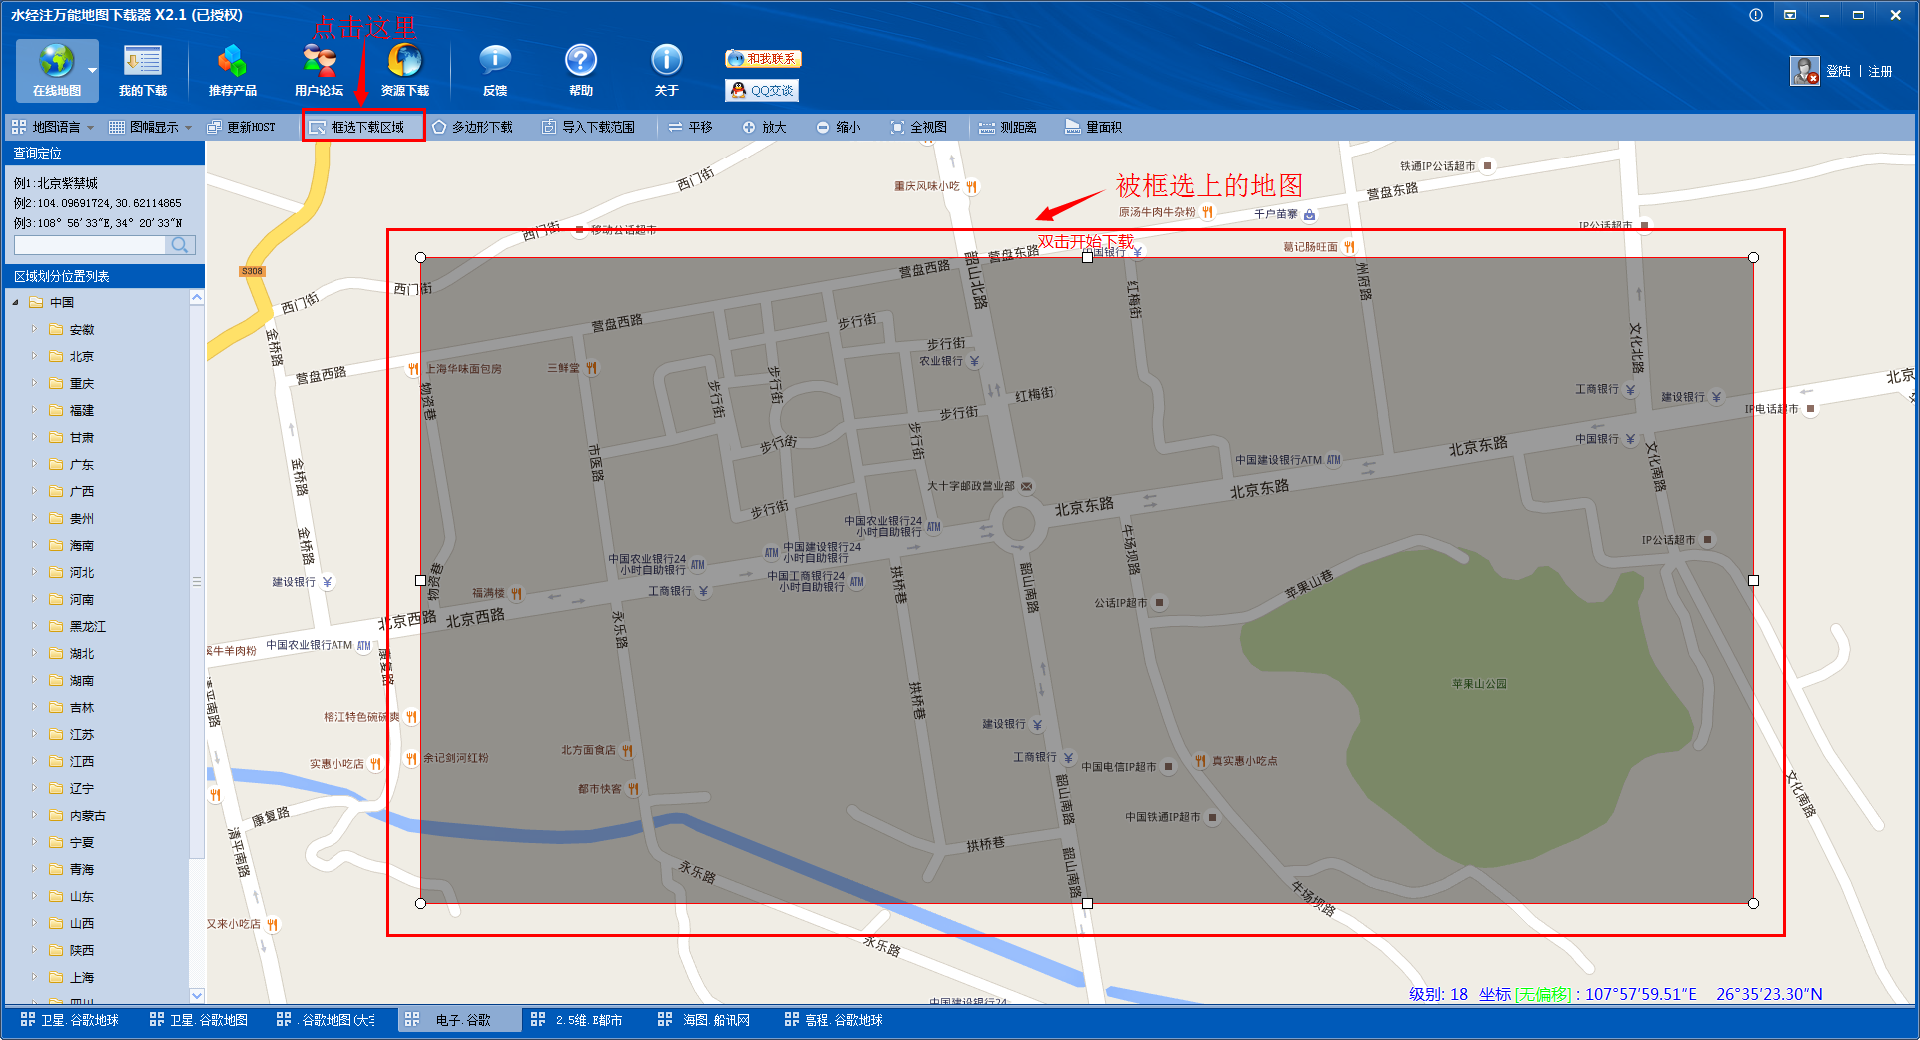Screen dimensions: 1920x1040
Task: Click the region list scrollbar down arrow
Action: tap(197, 995)
